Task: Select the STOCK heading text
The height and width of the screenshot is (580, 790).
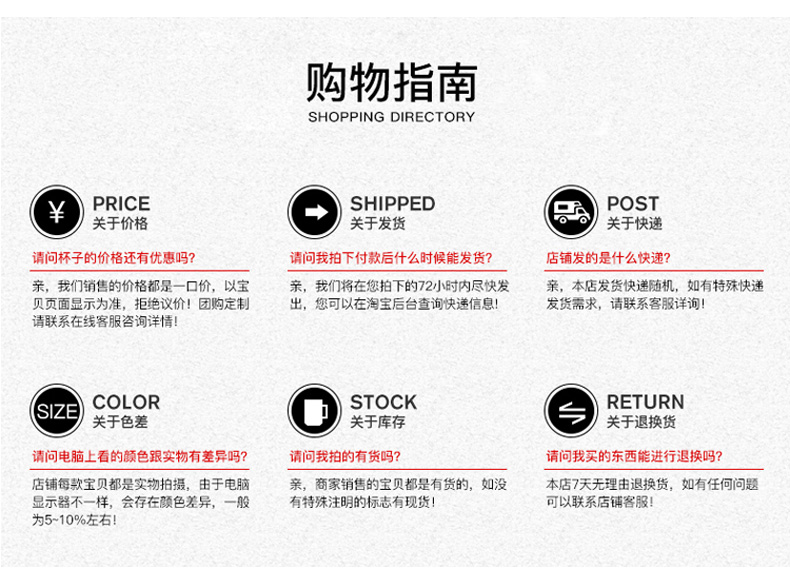Action: (383, 402)
